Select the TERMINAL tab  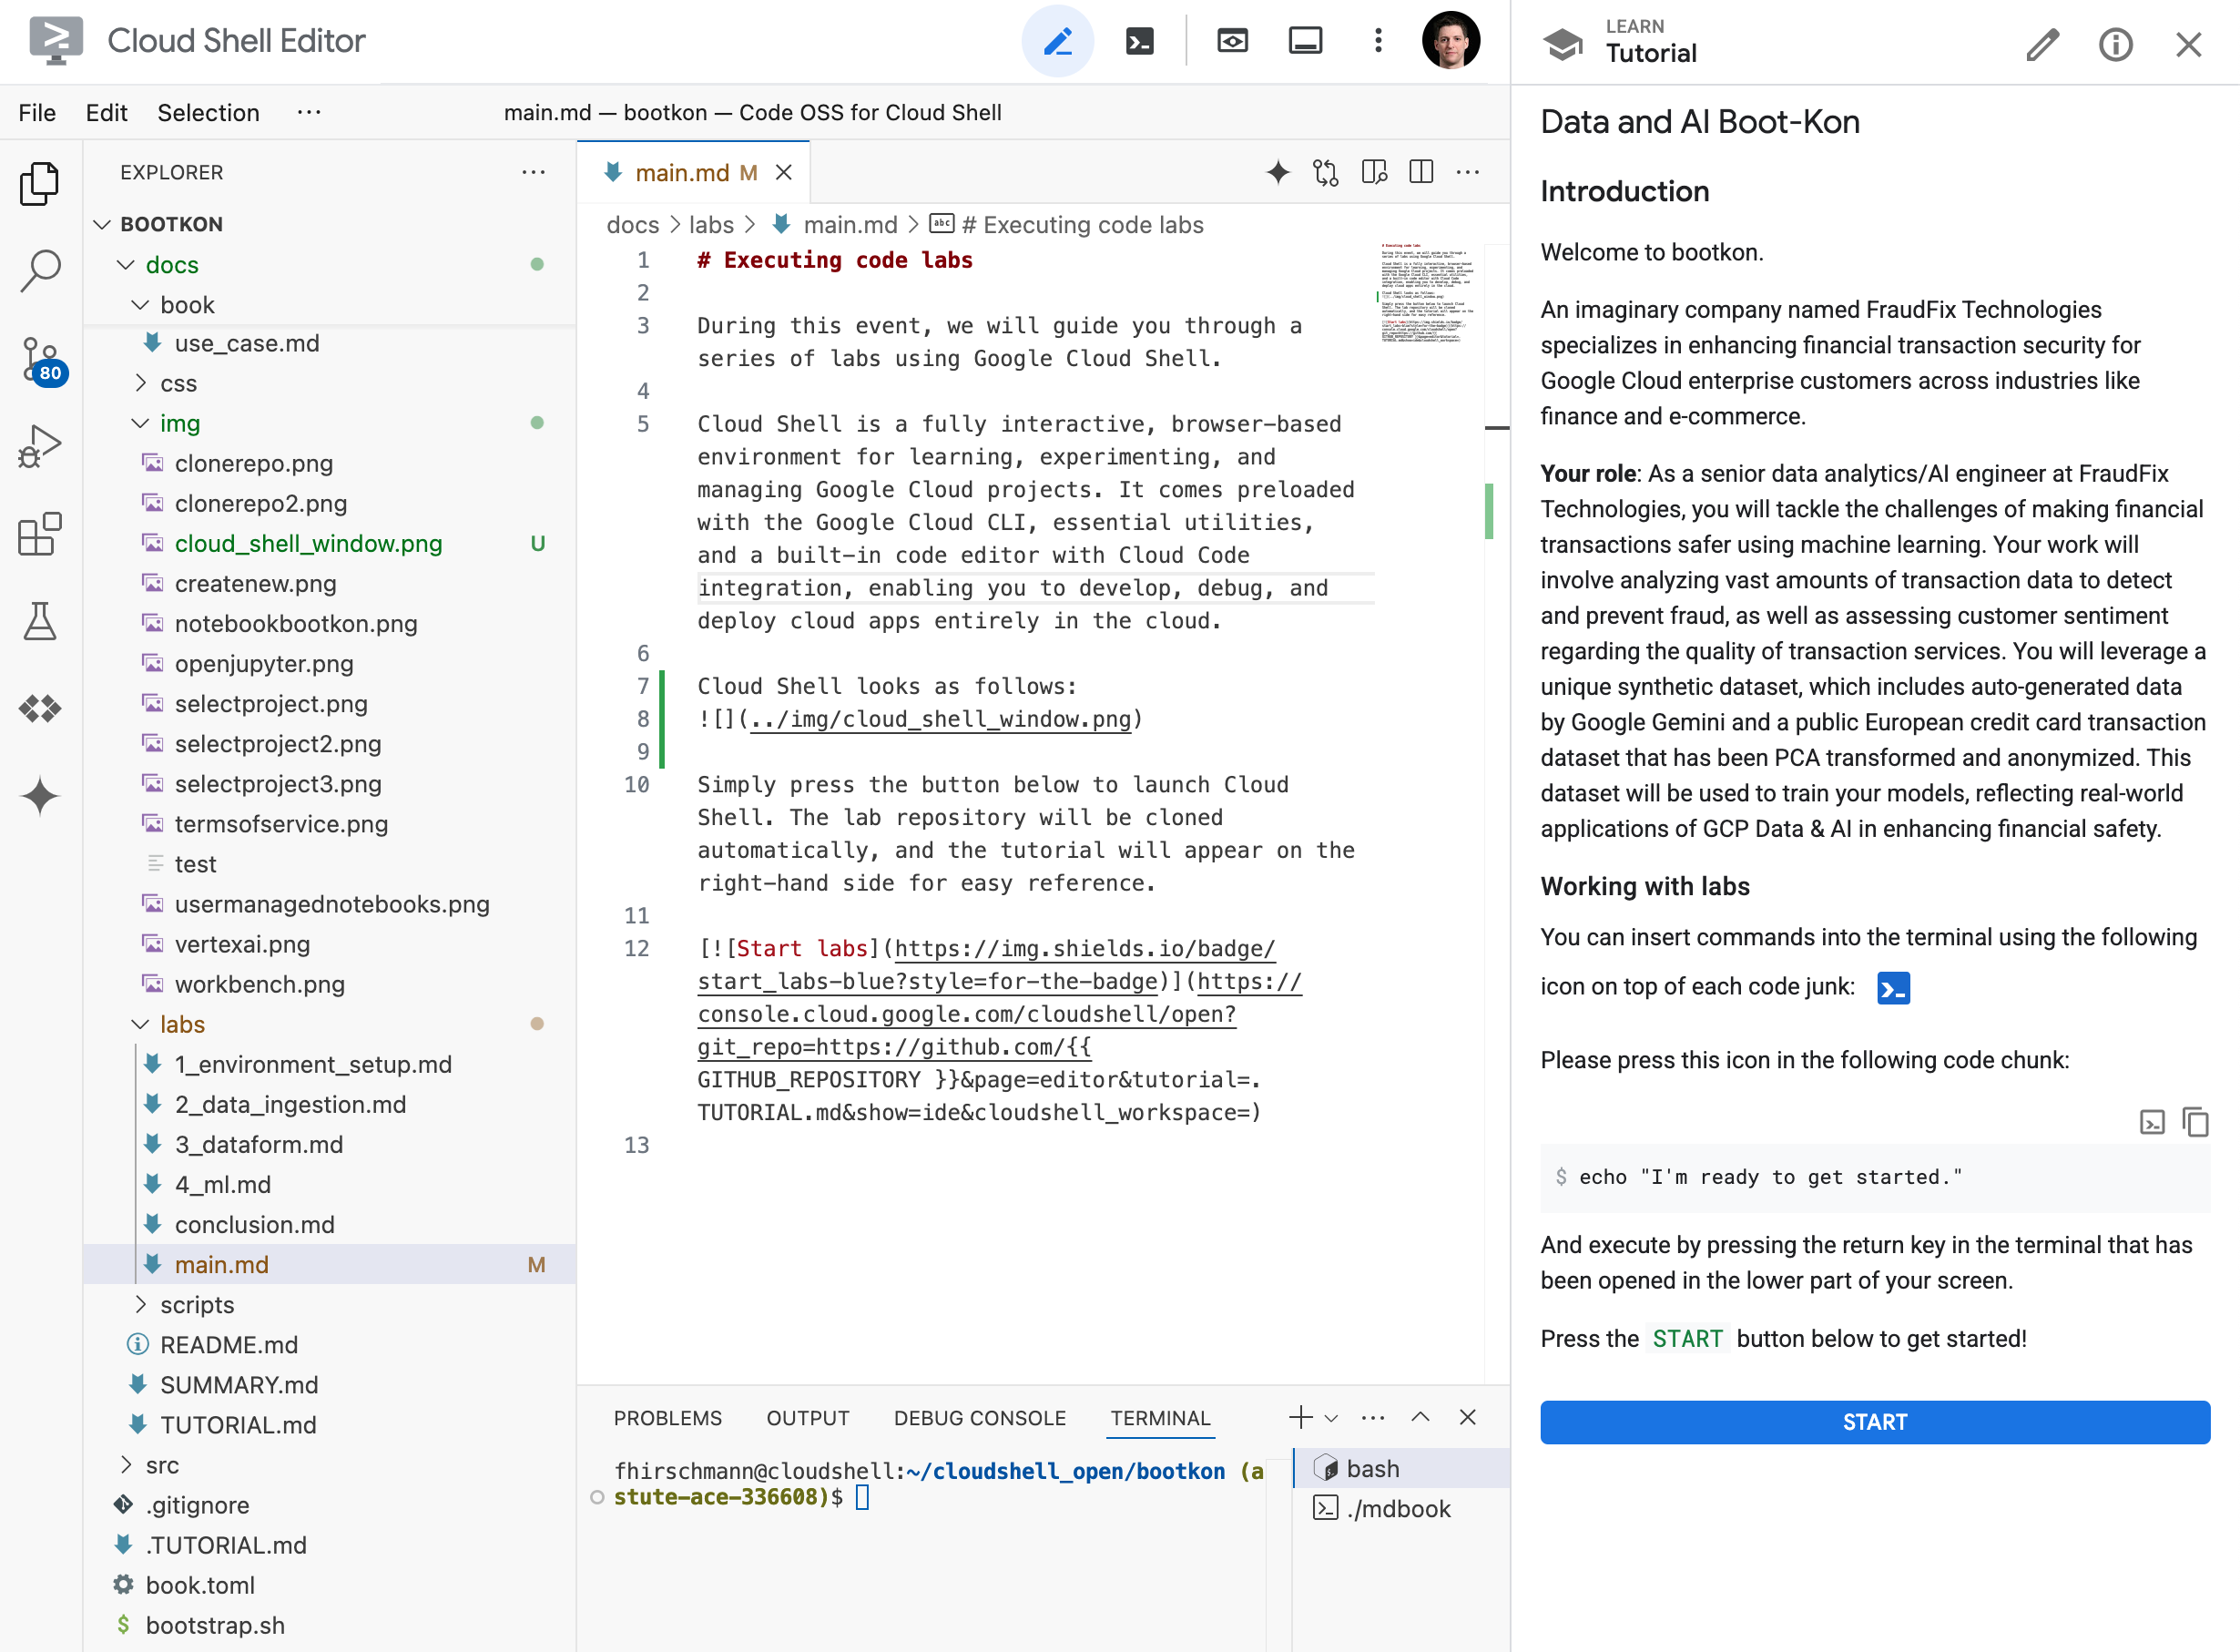click(1160, 1418)
